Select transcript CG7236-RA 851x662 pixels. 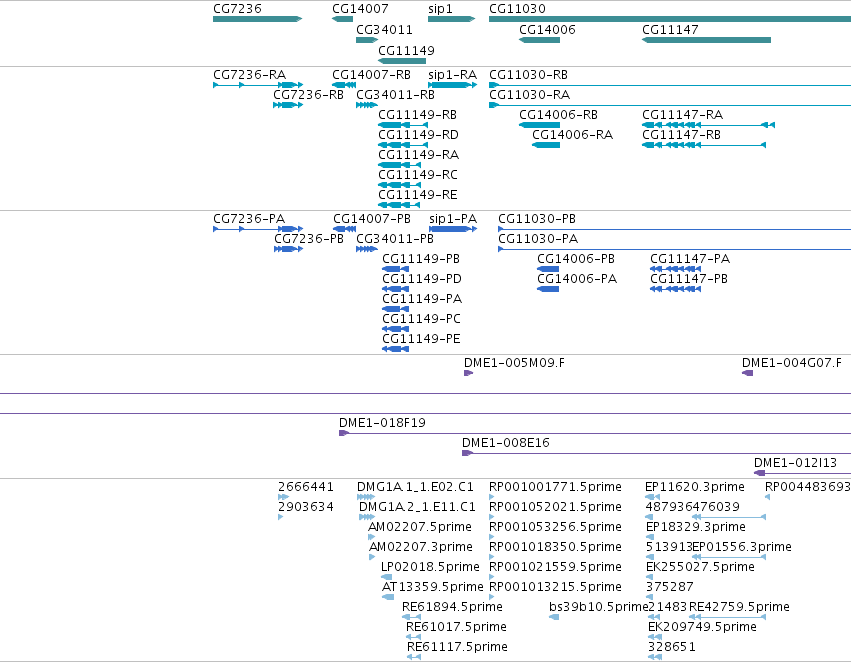[x=258, y=85]
